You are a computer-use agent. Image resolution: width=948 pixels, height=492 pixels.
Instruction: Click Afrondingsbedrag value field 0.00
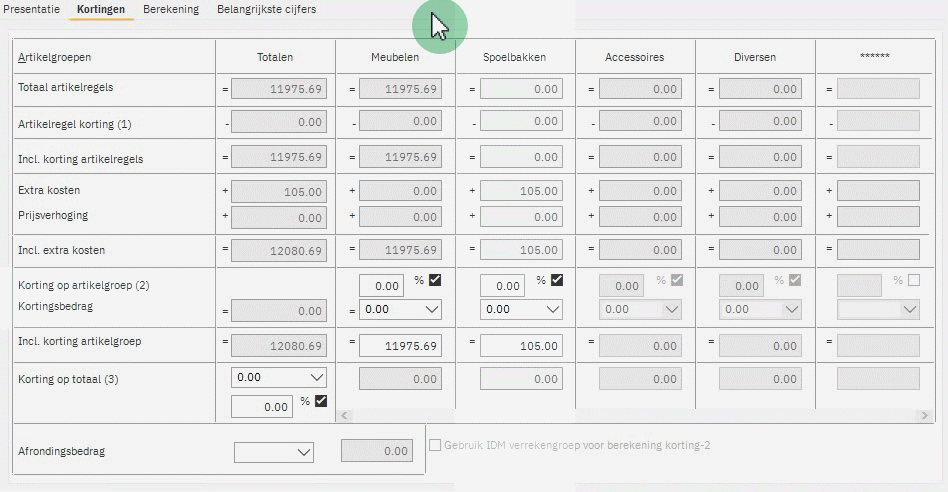tap(377, 451)
